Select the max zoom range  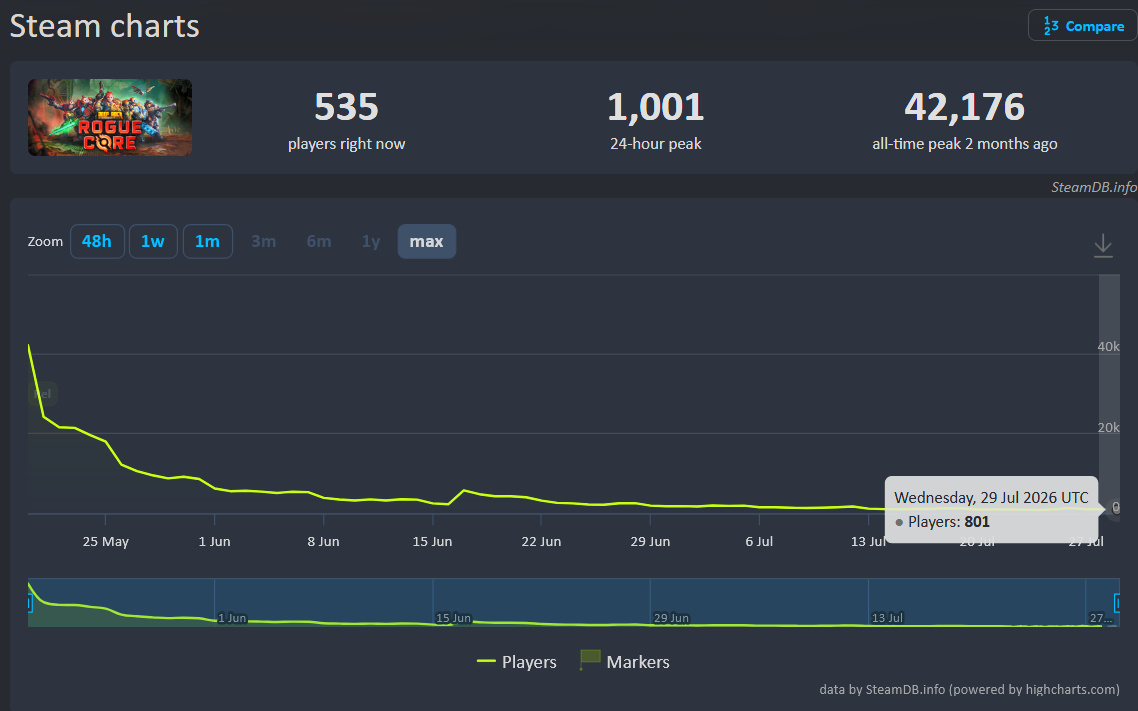coord(427,242)
